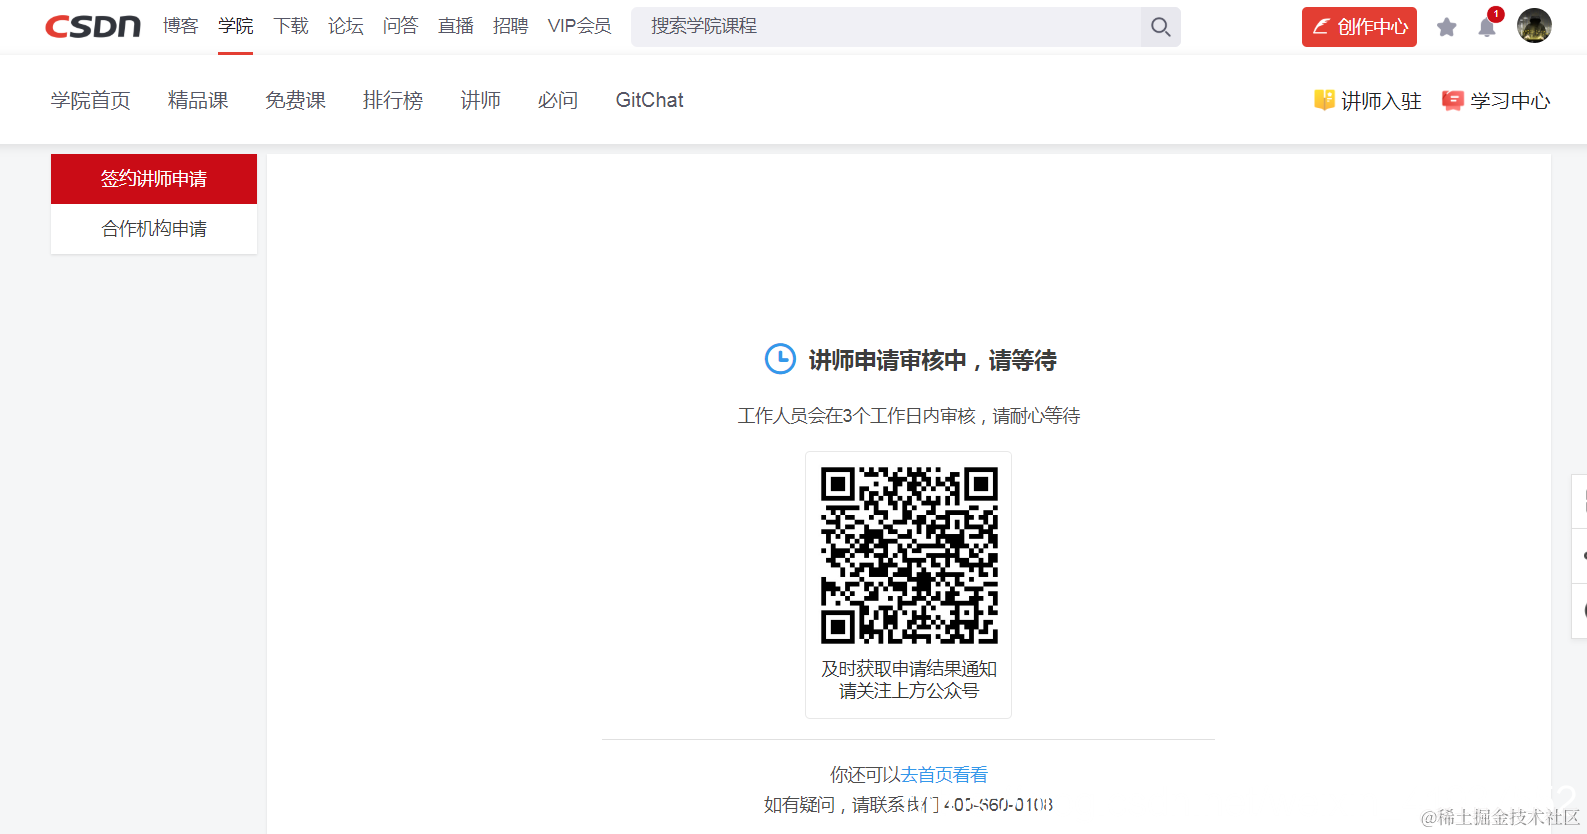Select 合作机构申请 in sidebar
This screenshot has width=1587, height=834.
[154, 229]
